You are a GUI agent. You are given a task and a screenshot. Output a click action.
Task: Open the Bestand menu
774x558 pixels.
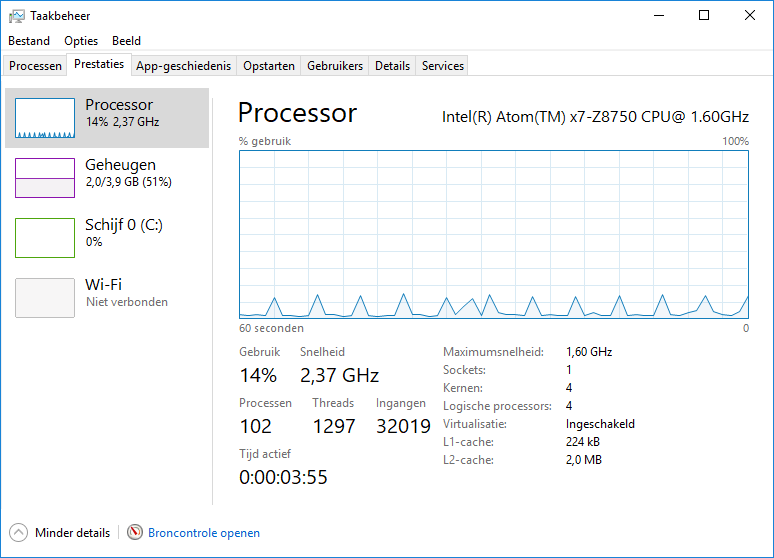[29, 41]
